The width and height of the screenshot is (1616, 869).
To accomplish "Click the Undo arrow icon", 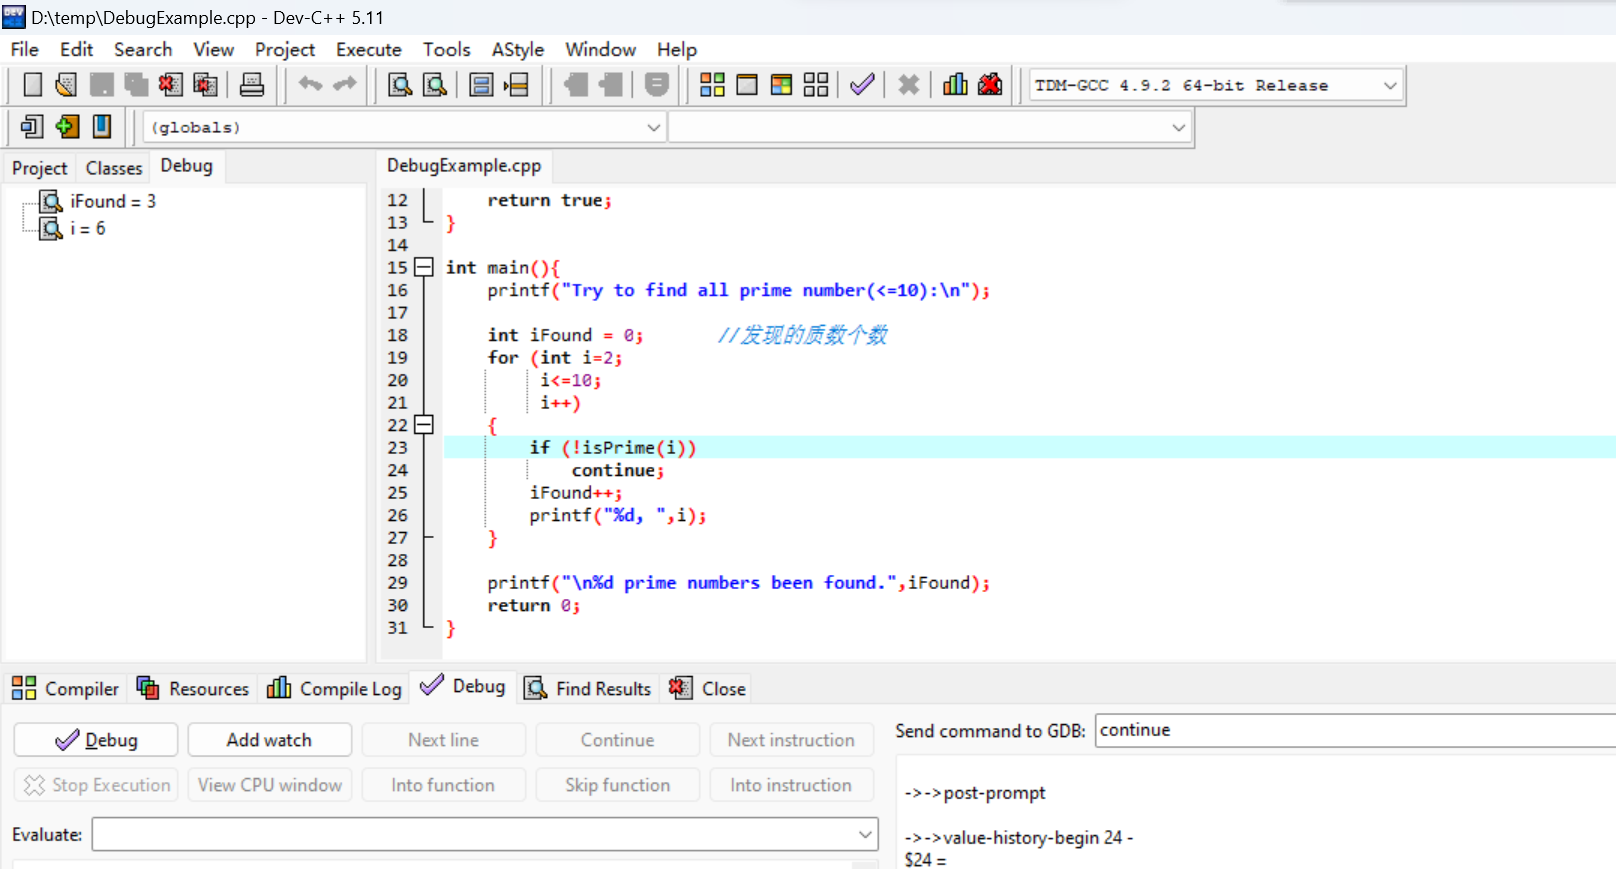I will [311, 85].
